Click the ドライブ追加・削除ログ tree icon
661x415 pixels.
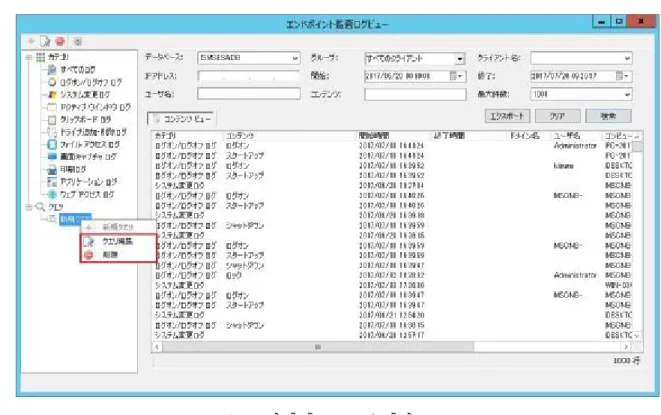[52, 132]
